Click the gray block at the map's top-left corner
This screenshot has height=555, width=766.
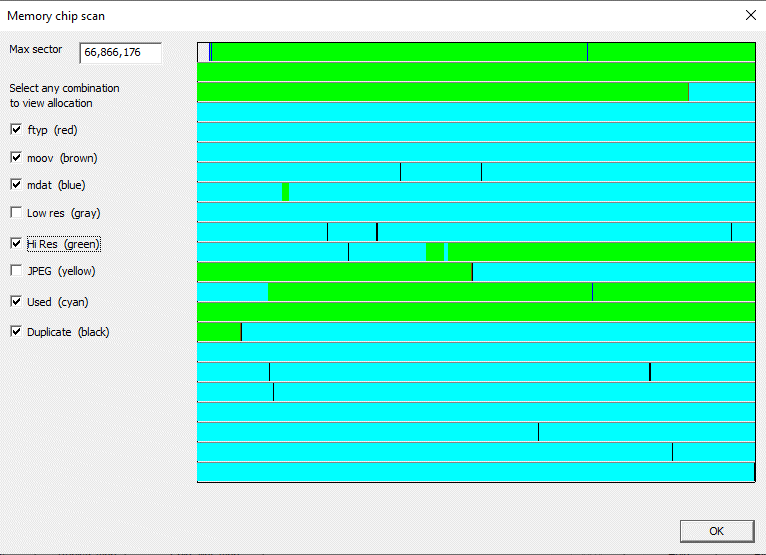[203, 52]
